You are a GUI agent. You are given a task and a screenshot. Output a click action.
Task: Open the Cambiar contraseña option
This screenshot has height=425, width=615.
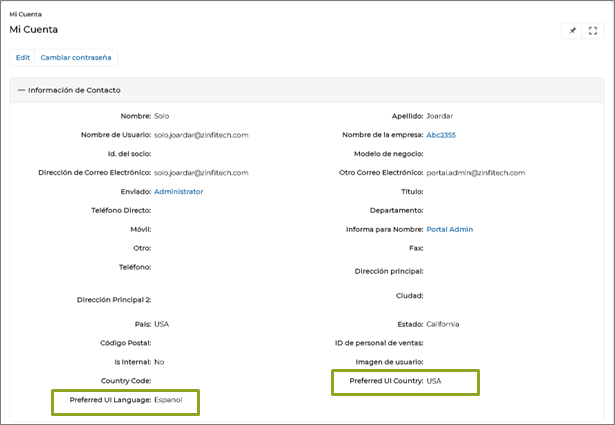point(76,58)
